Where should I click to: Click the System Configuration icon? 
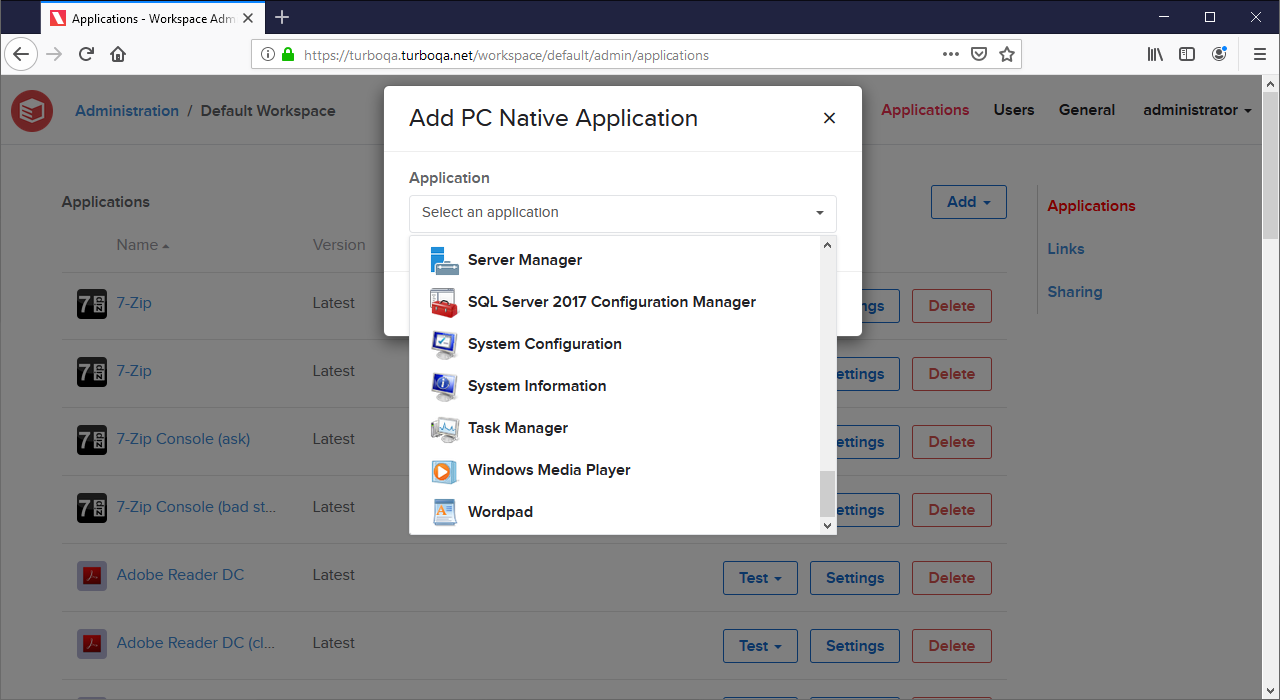tap(444, 344)
